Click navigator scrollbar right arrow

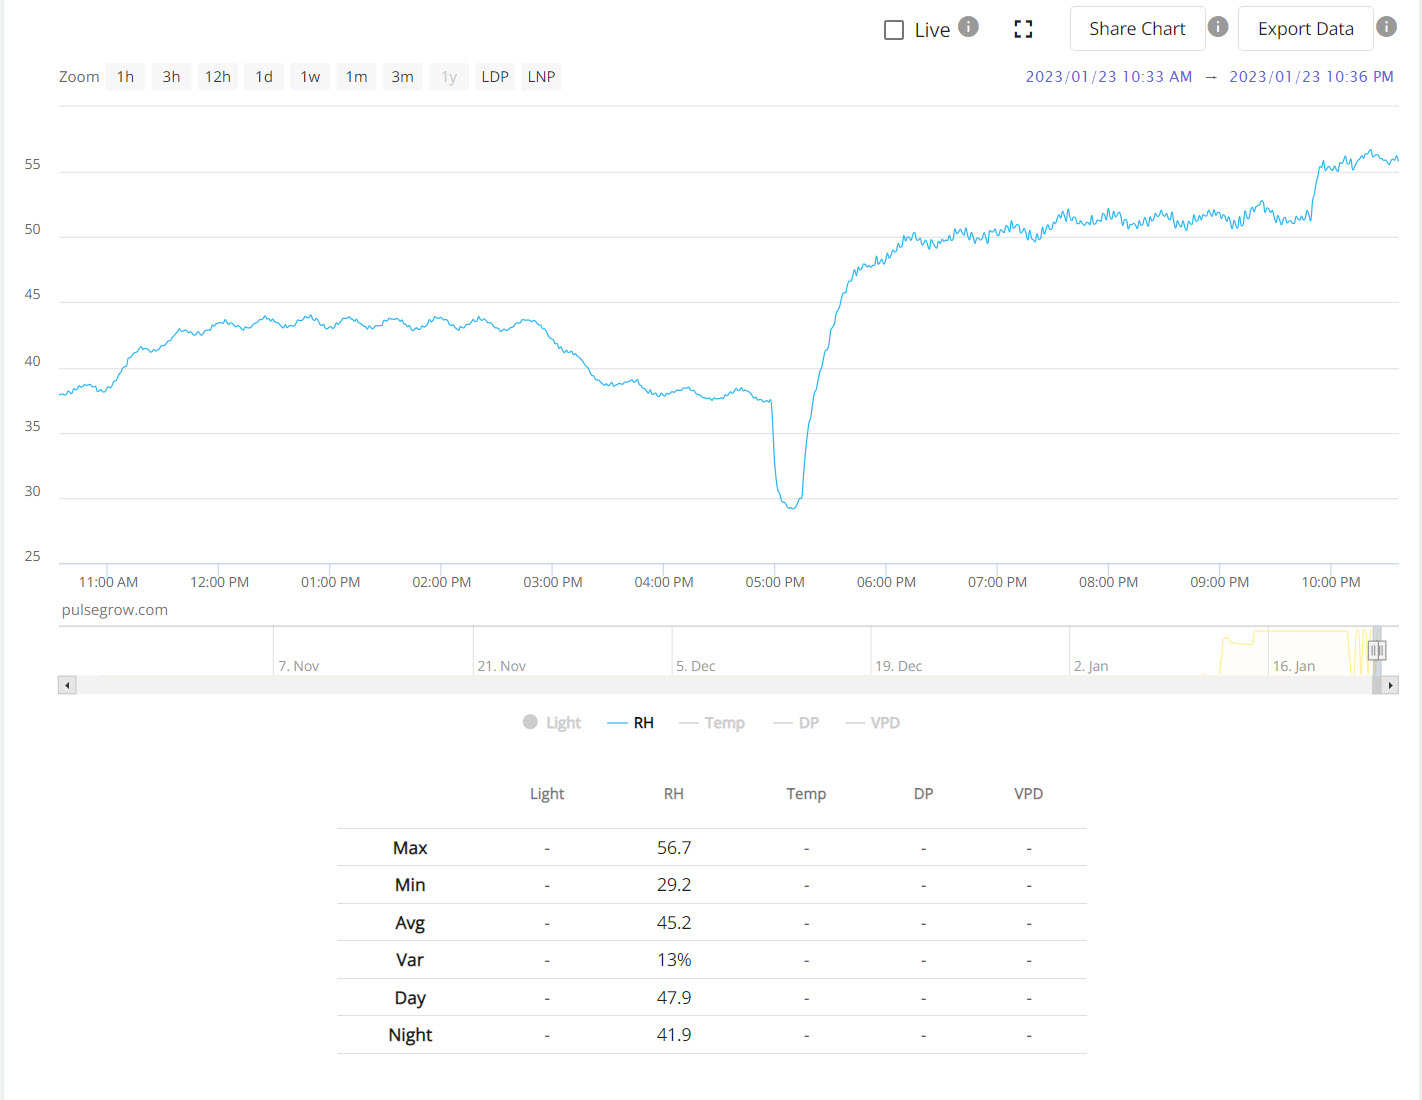coord(1390,685)
